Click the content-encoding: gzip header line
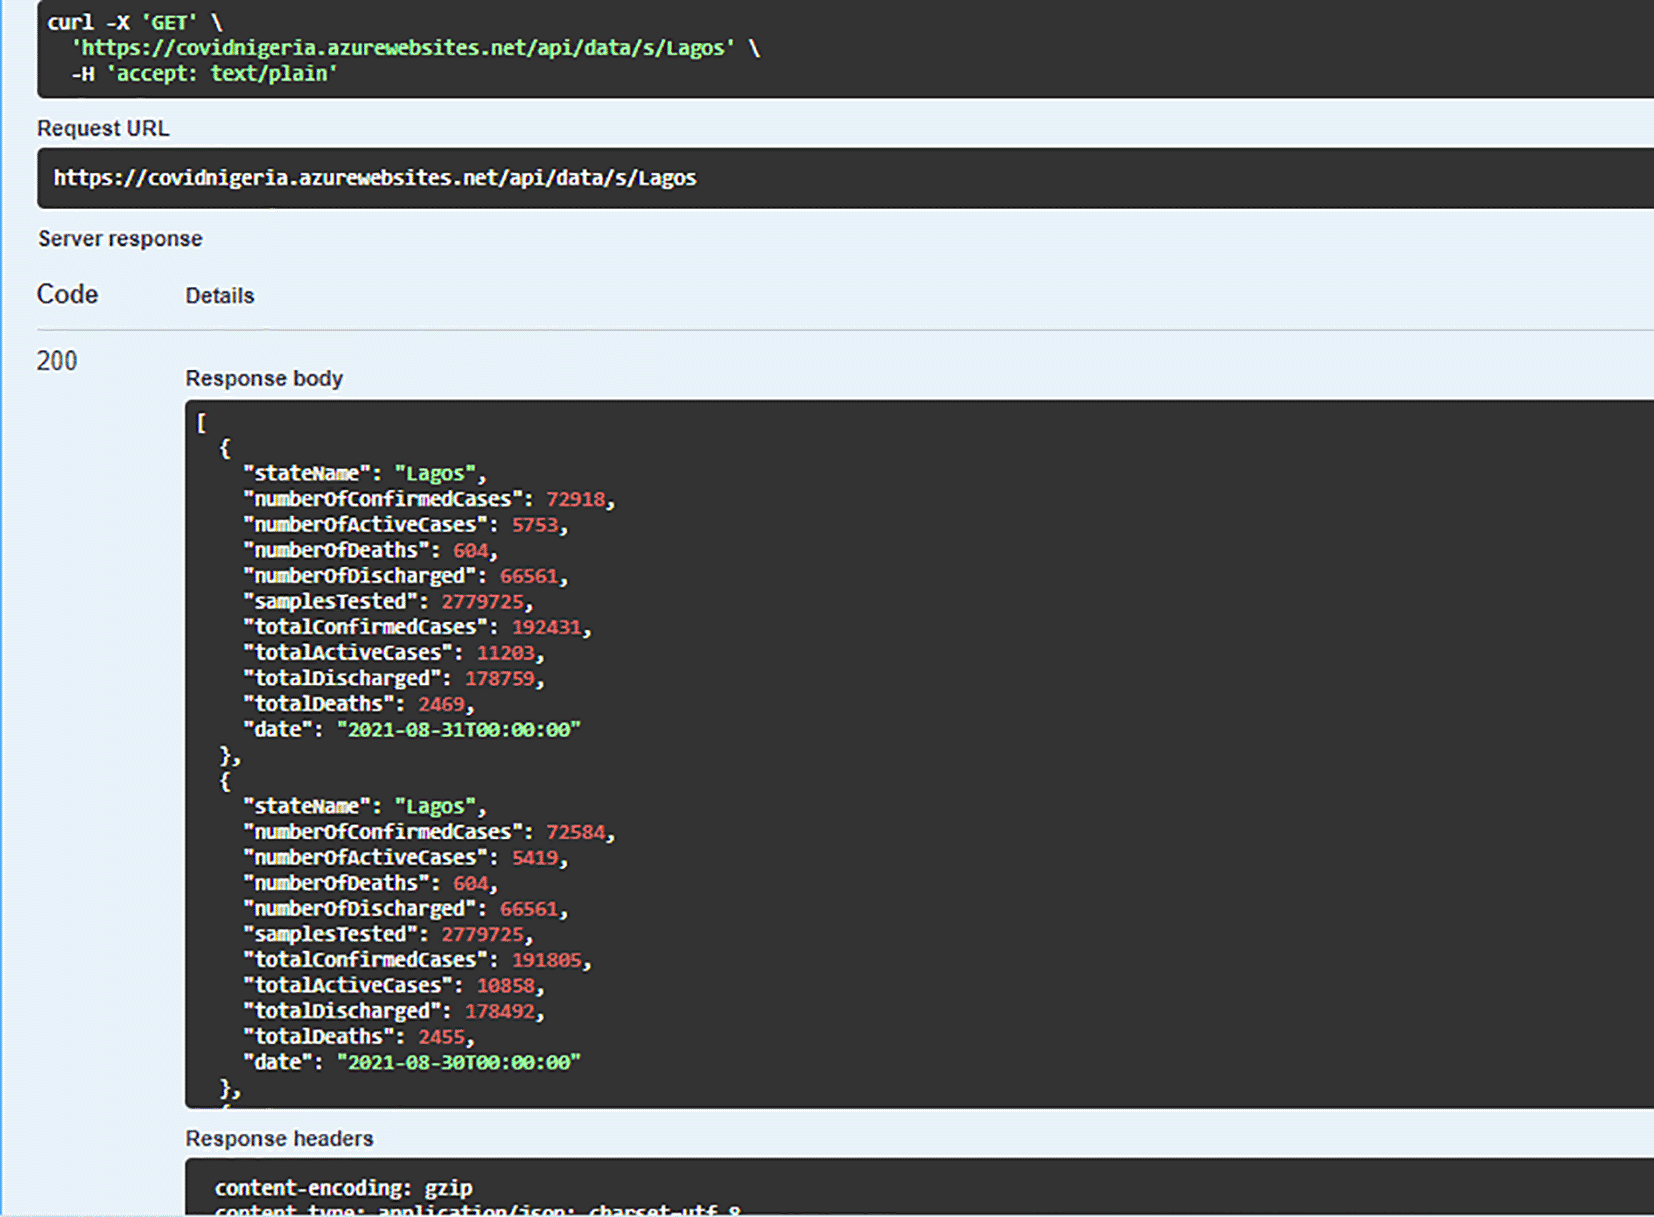This screenshot has height=1217, width=1654. coord(343,1188)
